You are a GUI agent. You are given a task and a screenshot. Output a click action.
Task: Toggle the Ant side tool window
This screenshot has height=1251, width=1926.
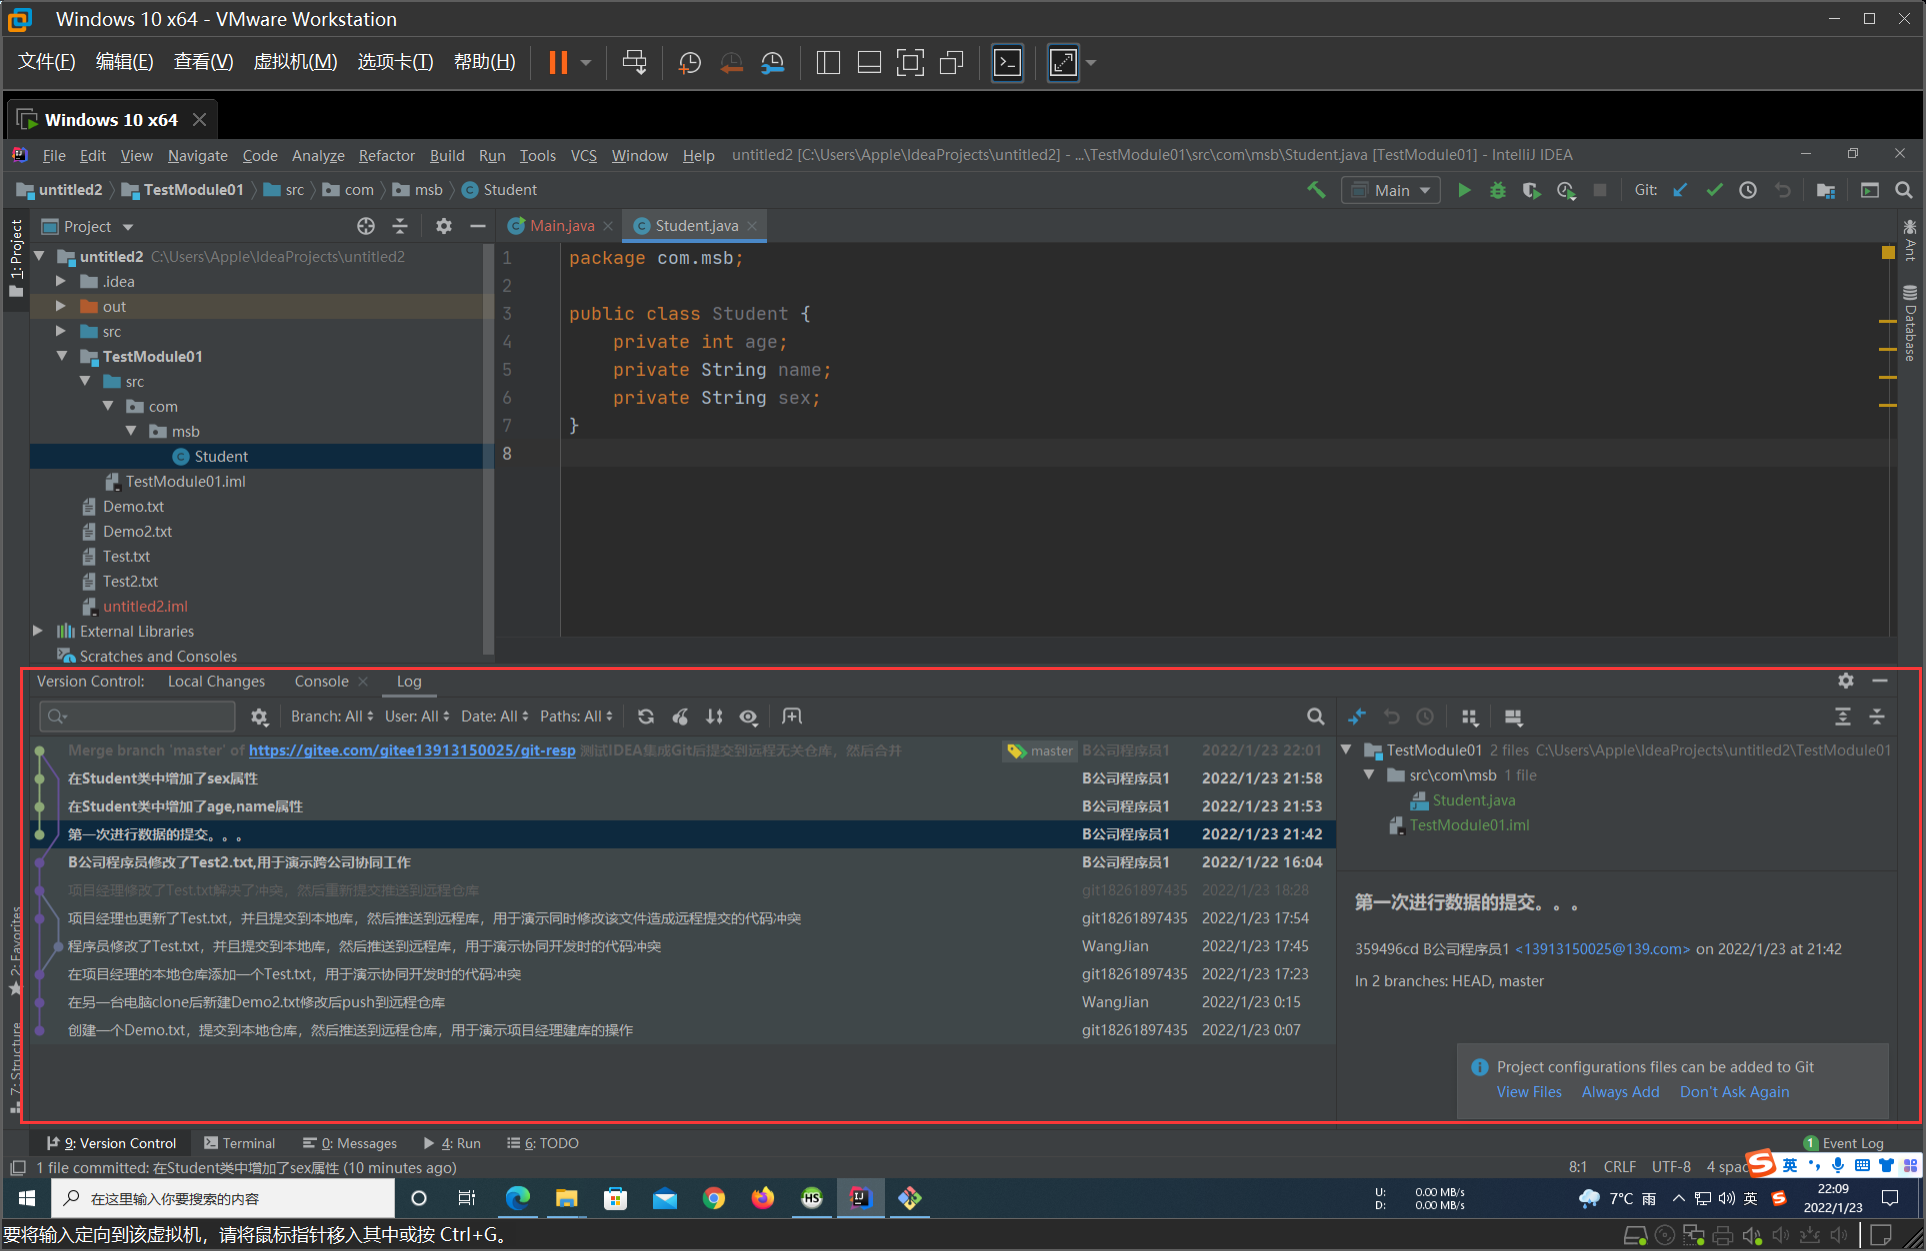pyautogui.click(x=1910, y=240)
